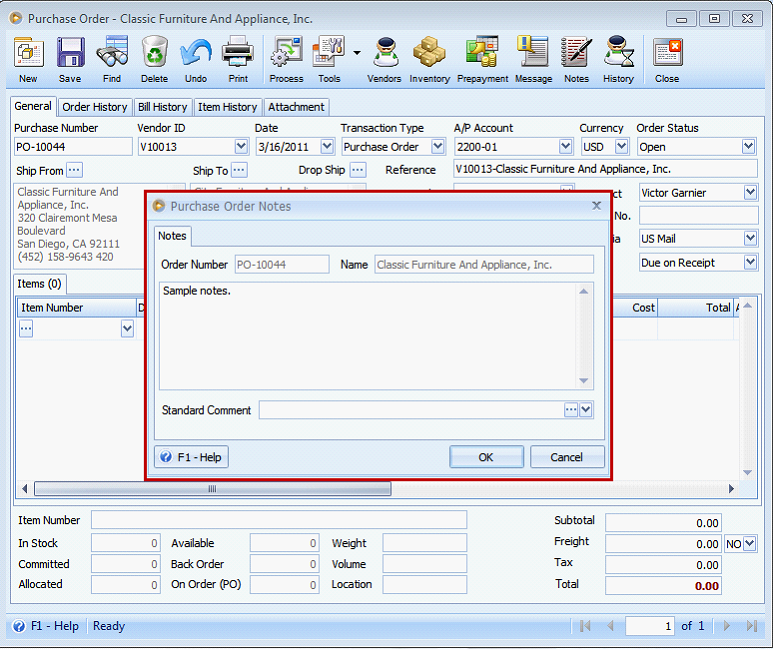Click the Undo toolbar icon
The image size is (774, 650).
(x=196, y=59)
